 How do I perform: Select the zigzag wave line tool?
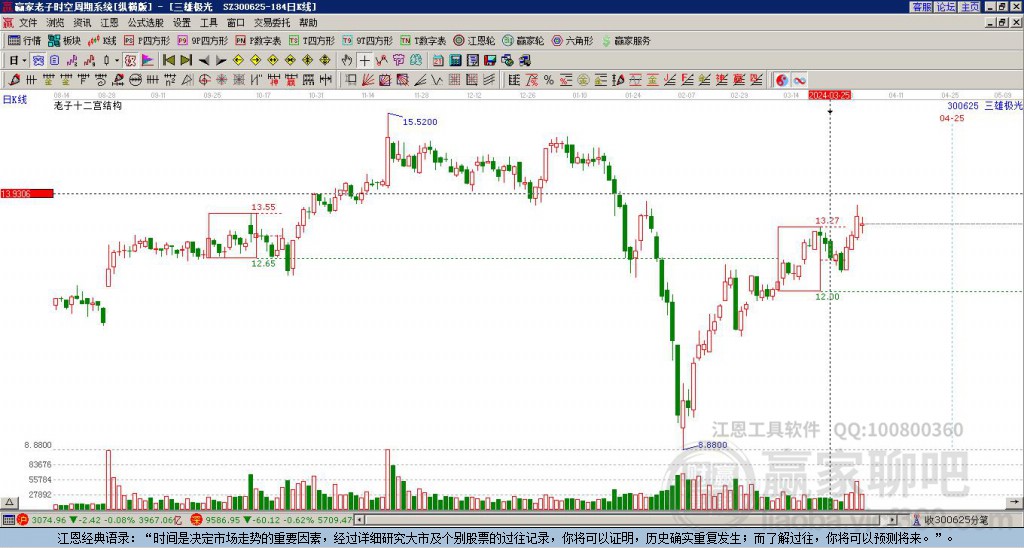436,80
